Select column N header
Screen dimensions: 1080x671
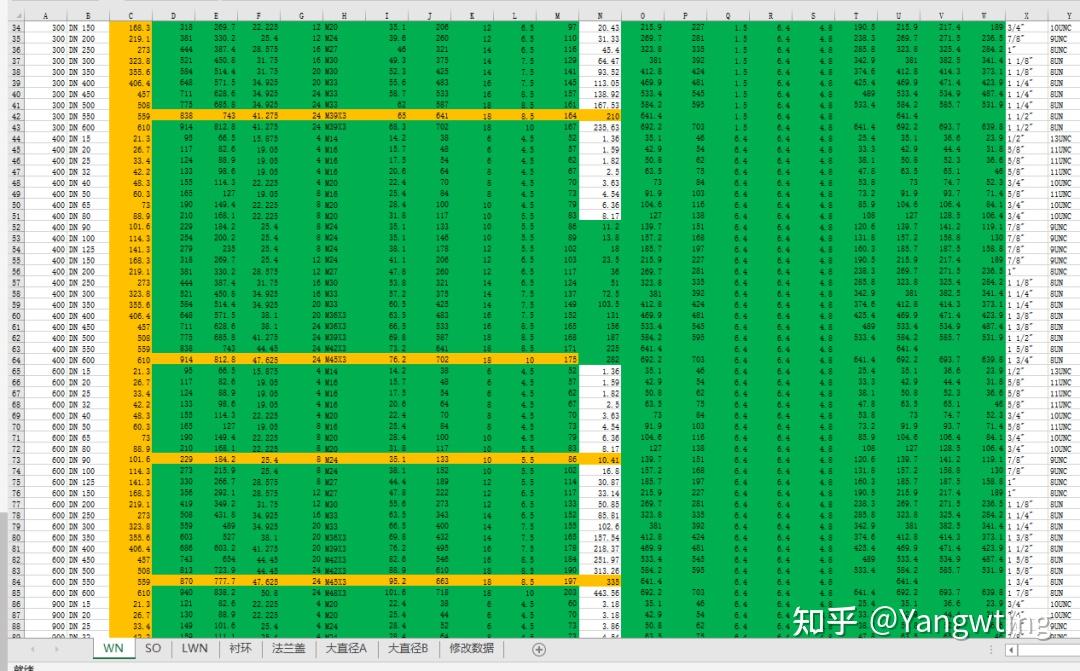pyautogui.click(x=600, y=15)
